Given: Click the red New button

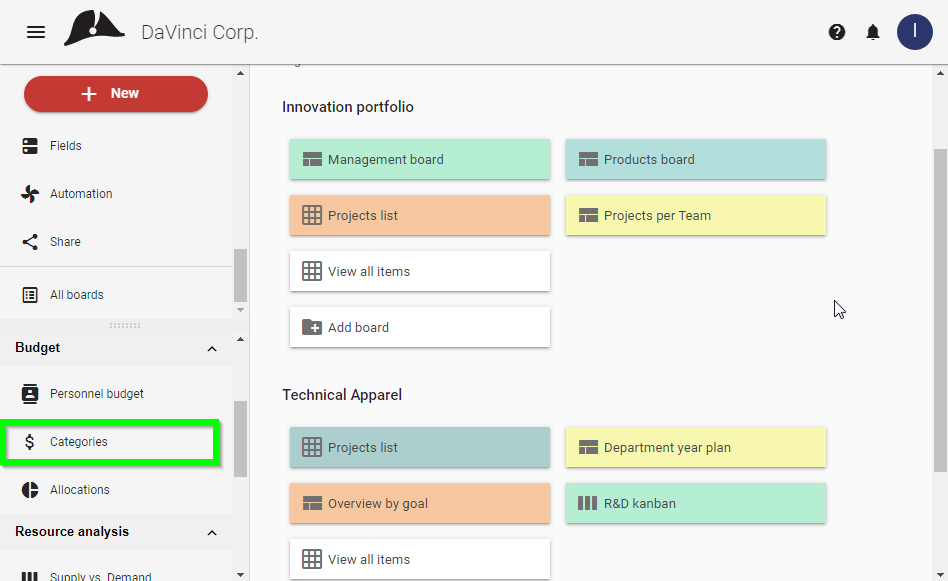Looking at the screenshot, I should (x=116, y=94).
